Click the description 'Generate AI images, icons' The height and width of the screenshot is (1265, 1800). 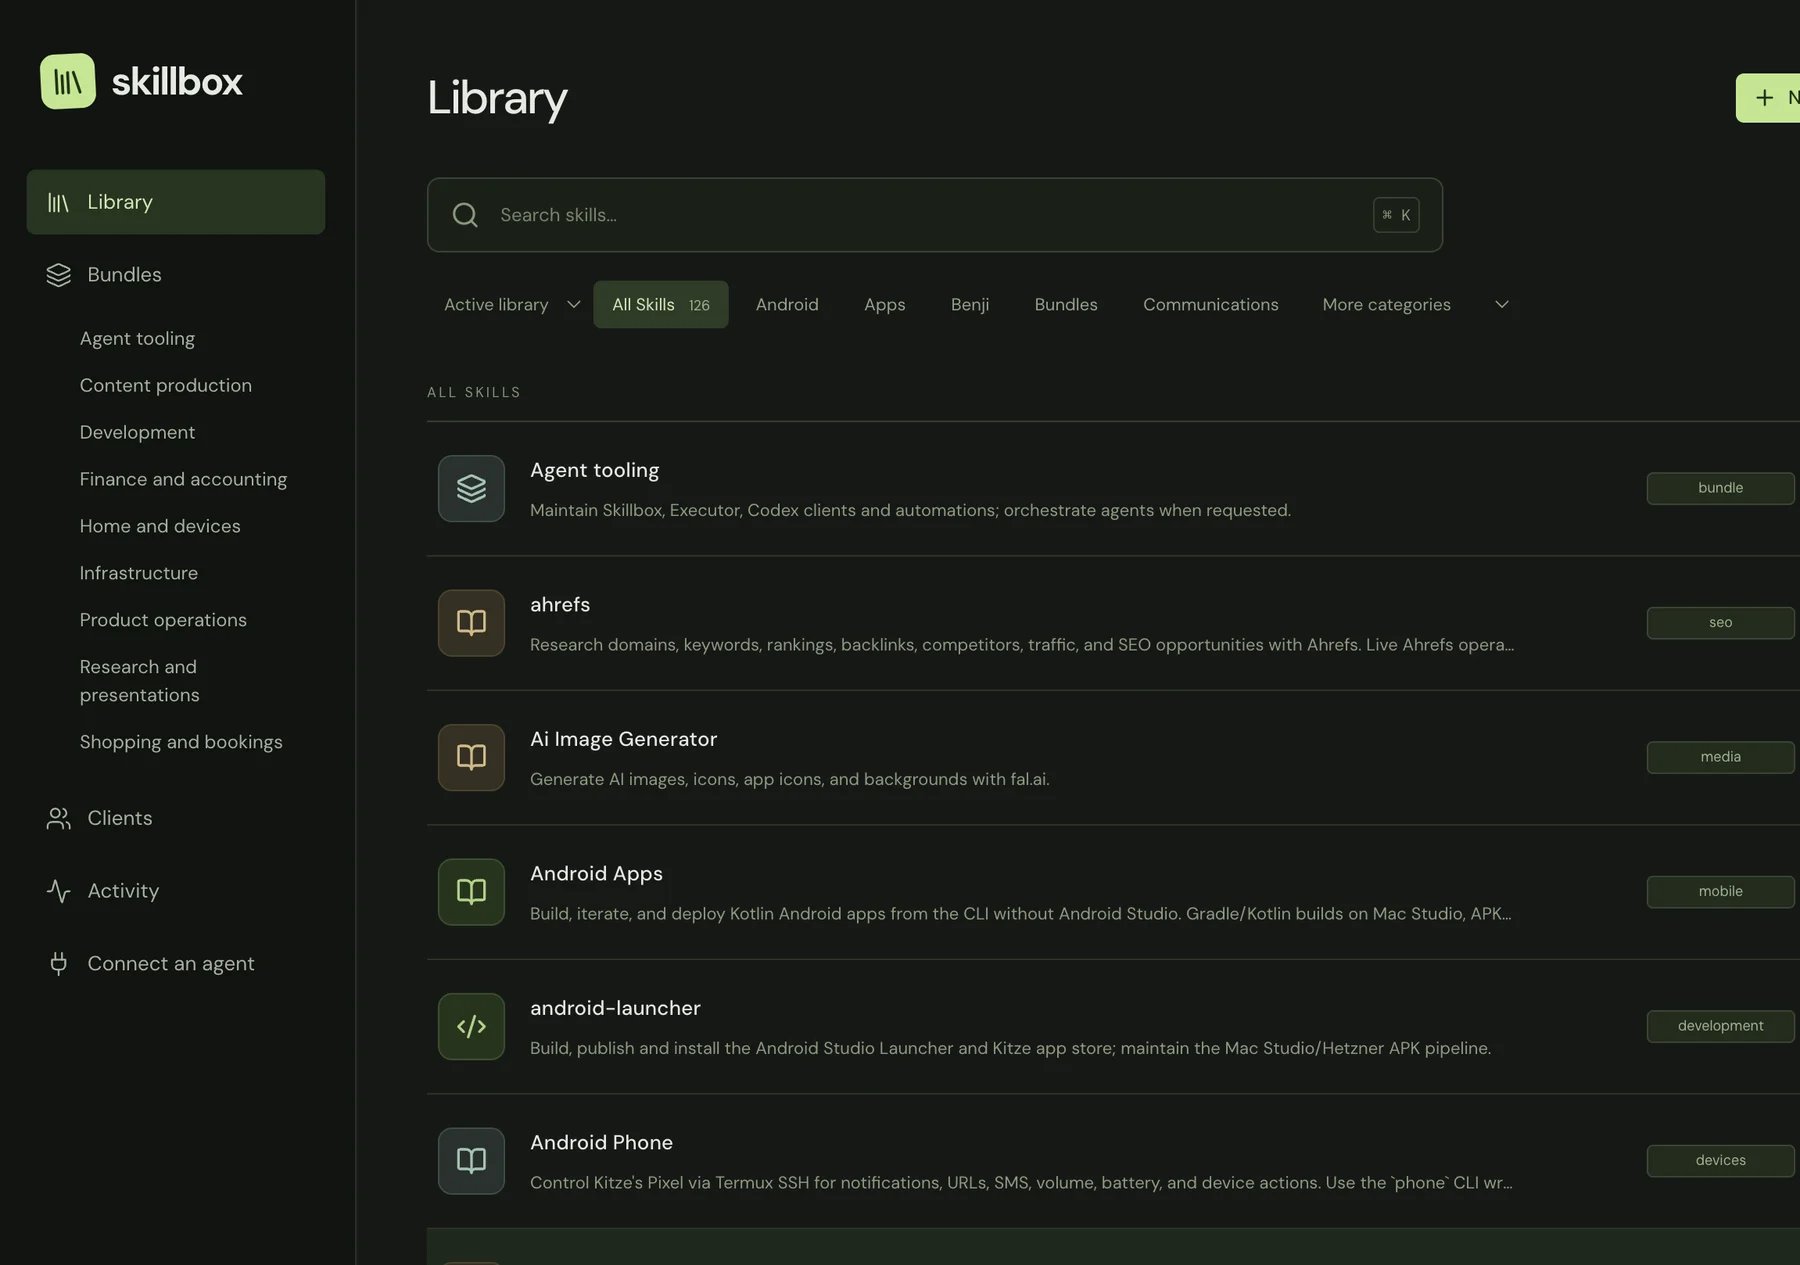click(x=790, y=780)
